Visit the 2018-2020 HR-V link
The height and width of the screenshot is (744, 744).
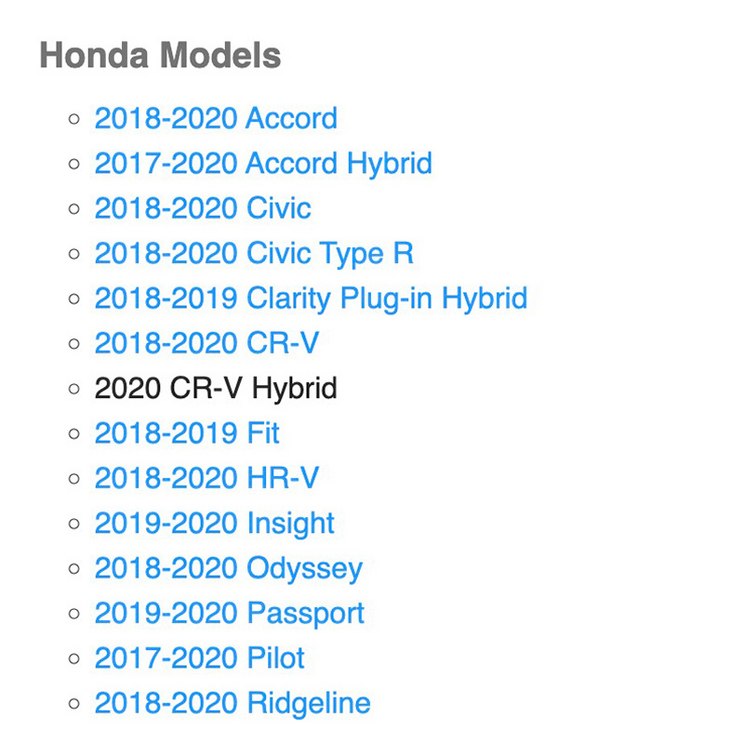point(206,477)
